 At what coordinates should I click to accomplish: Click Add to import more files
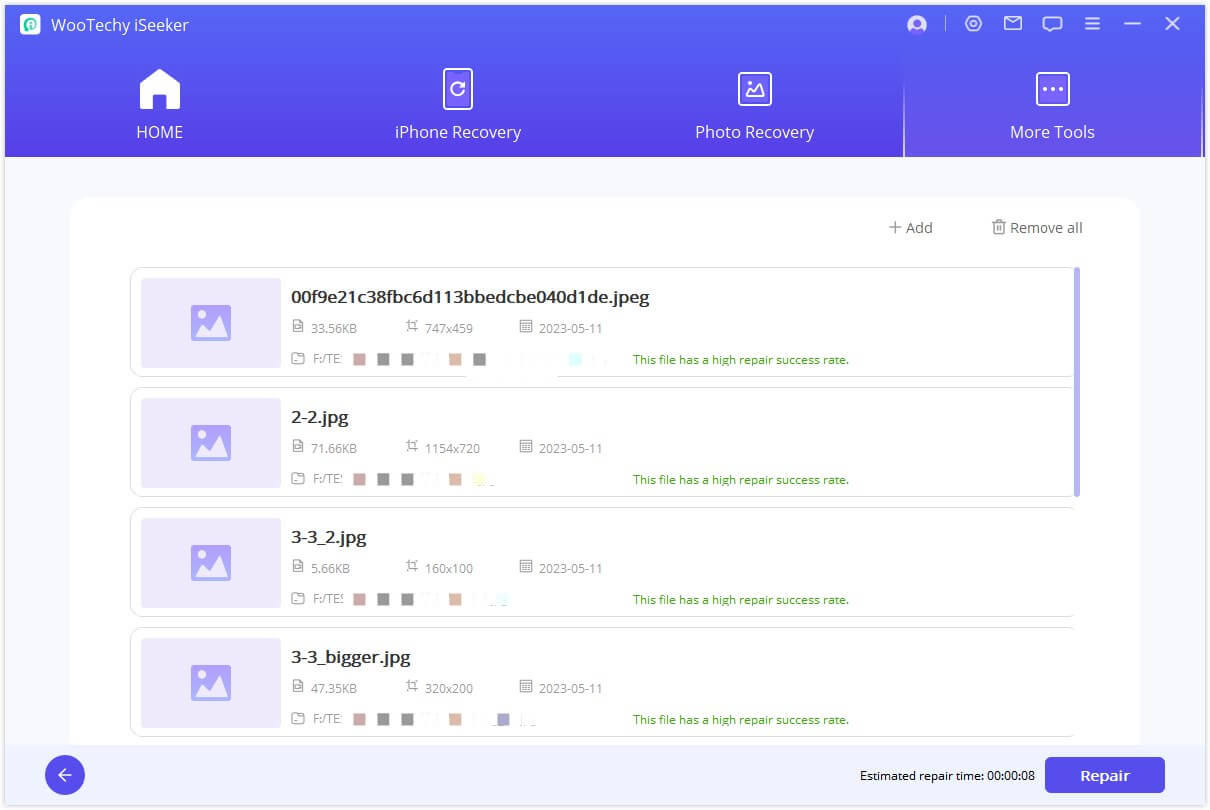tap(910, 228)
